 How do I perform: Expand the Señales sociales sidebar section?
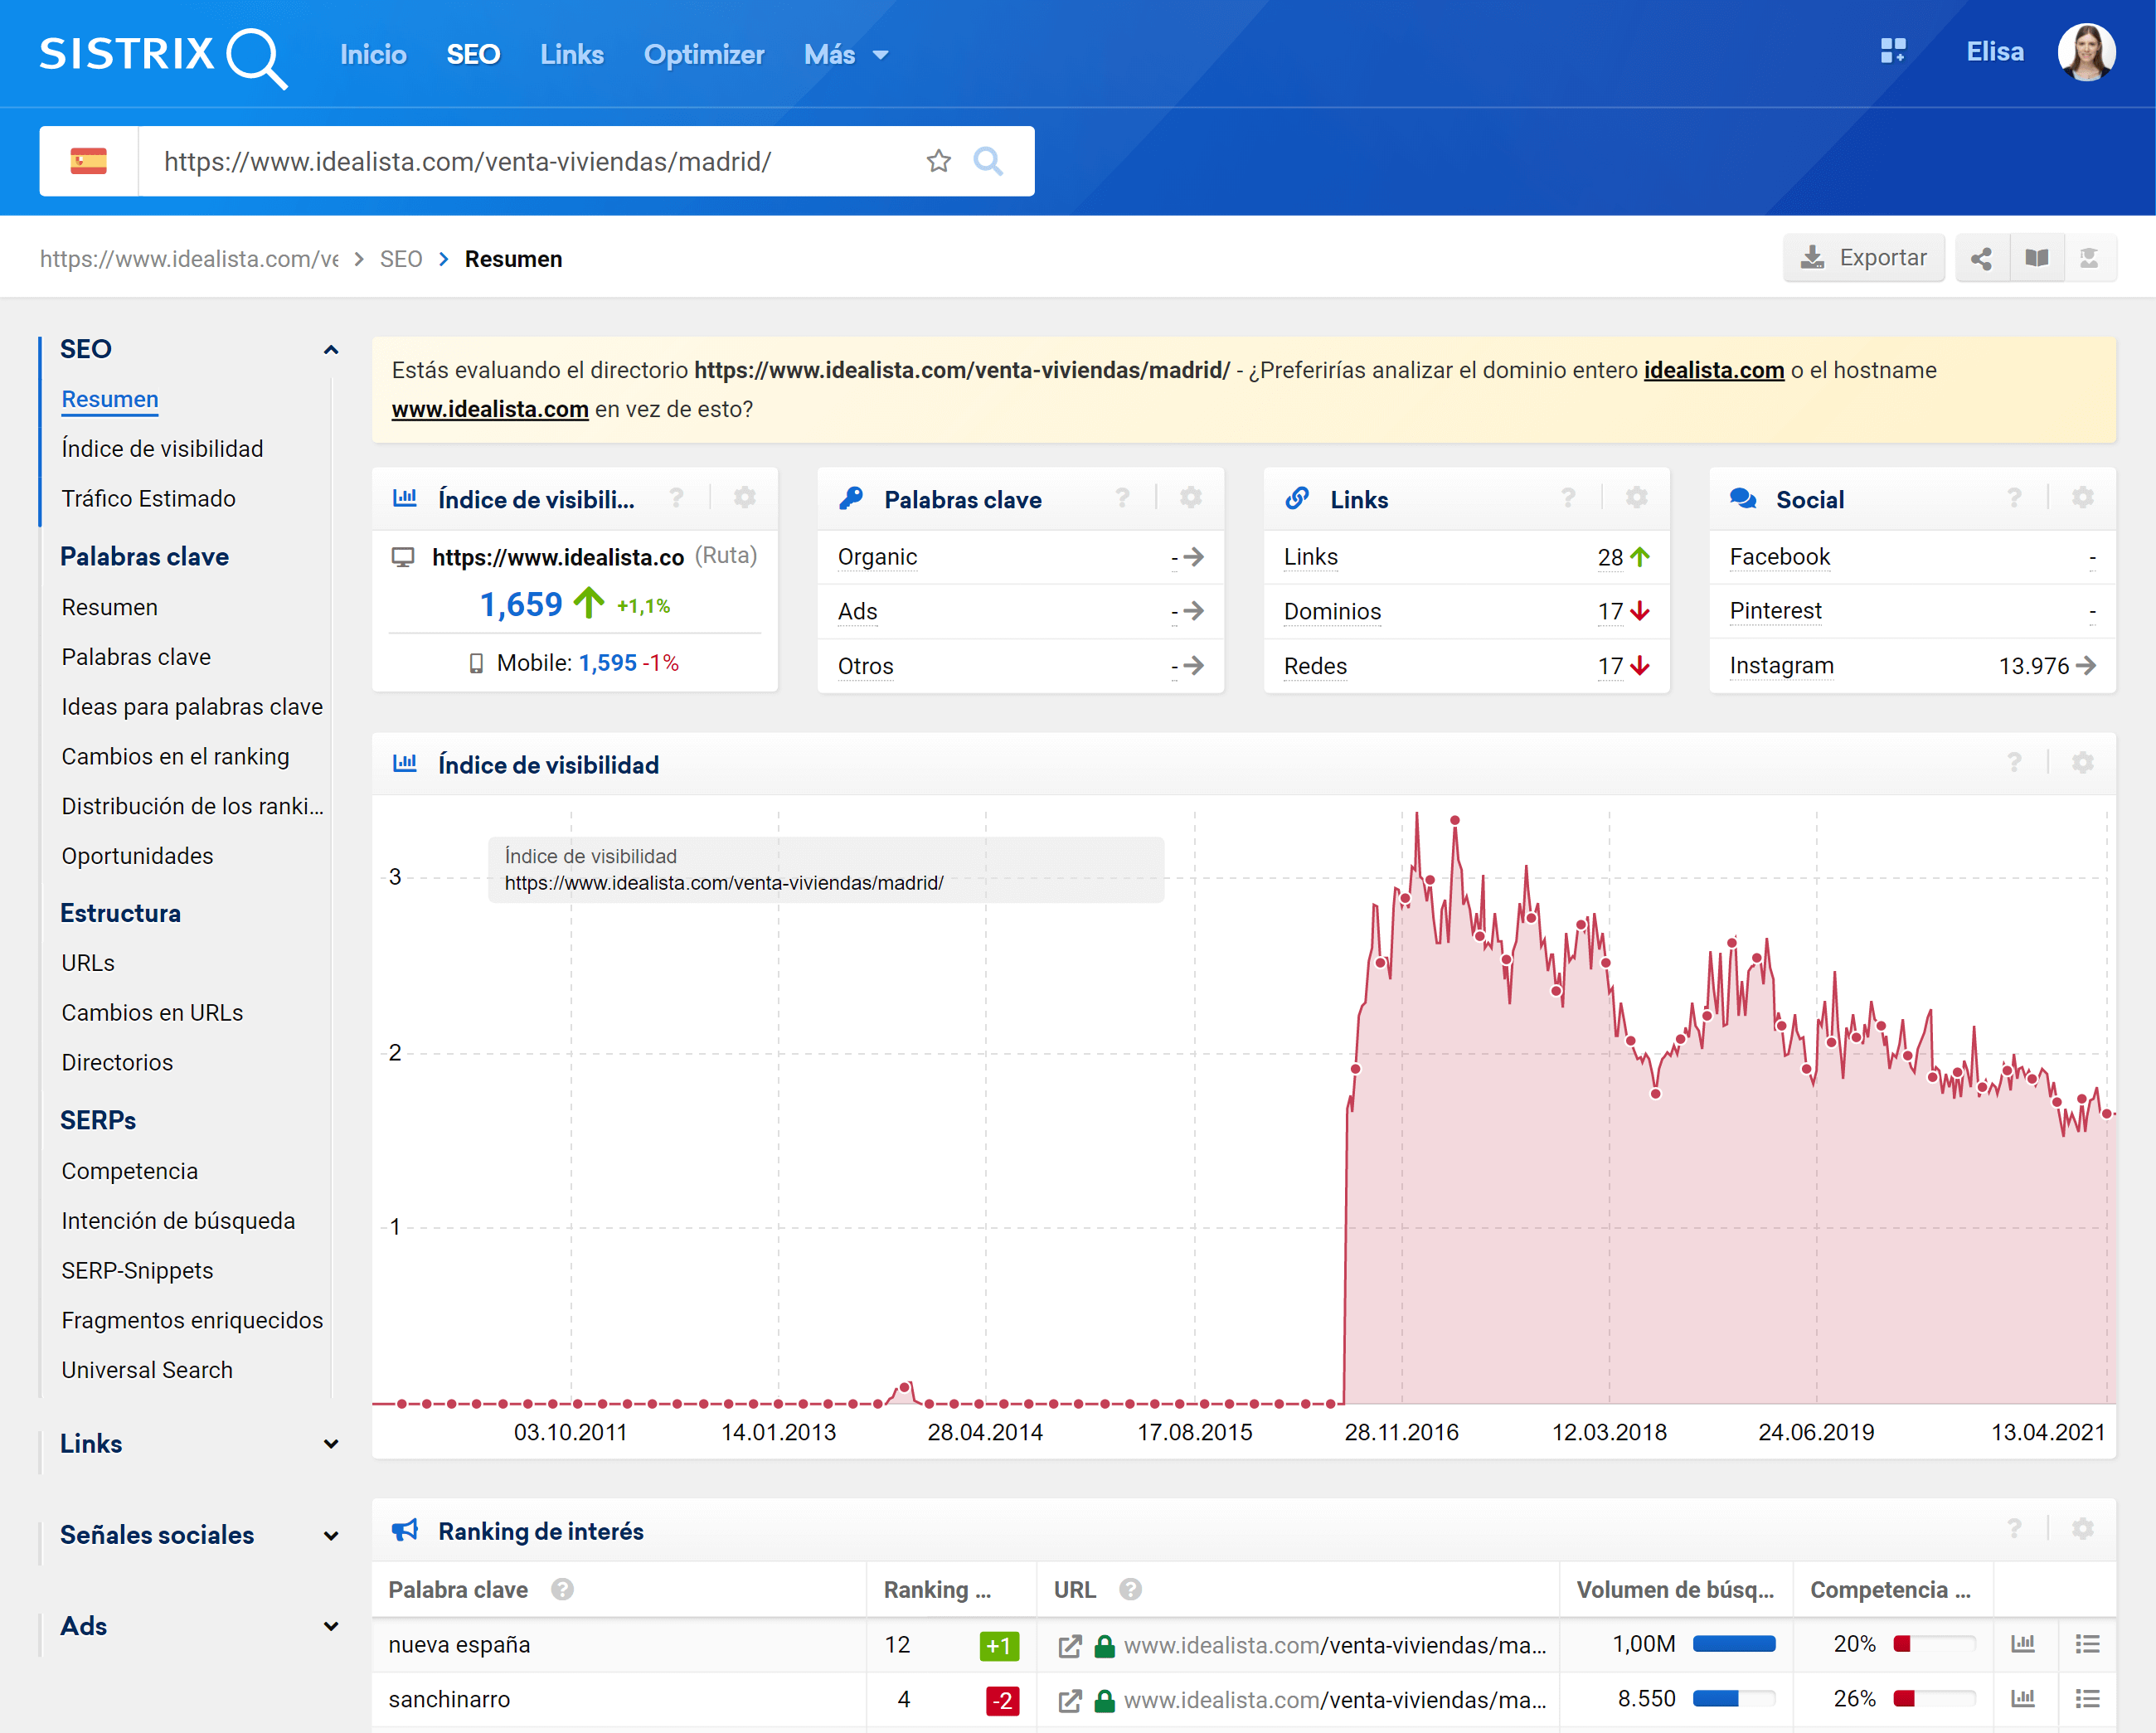(x=331, y=1536)
